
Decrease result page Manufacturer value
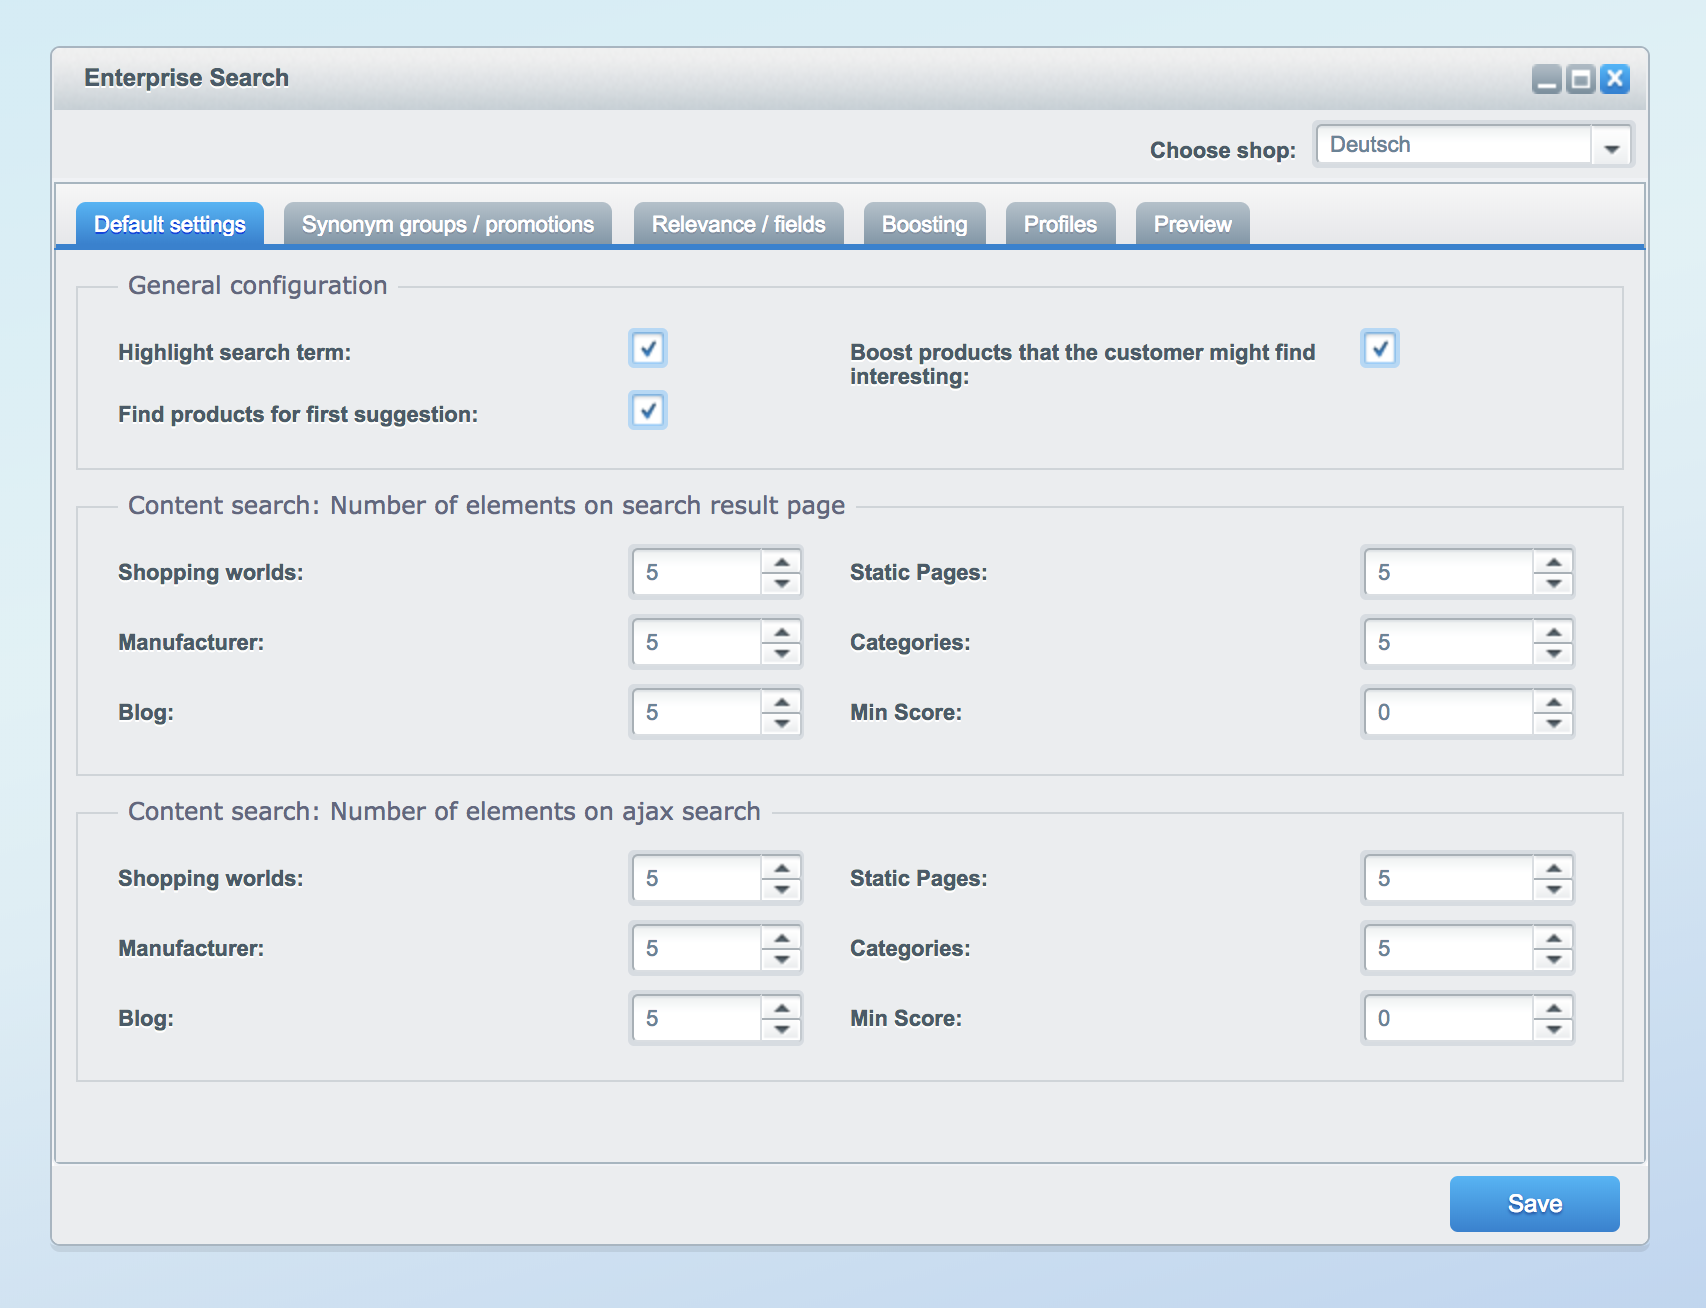(782, 654)
